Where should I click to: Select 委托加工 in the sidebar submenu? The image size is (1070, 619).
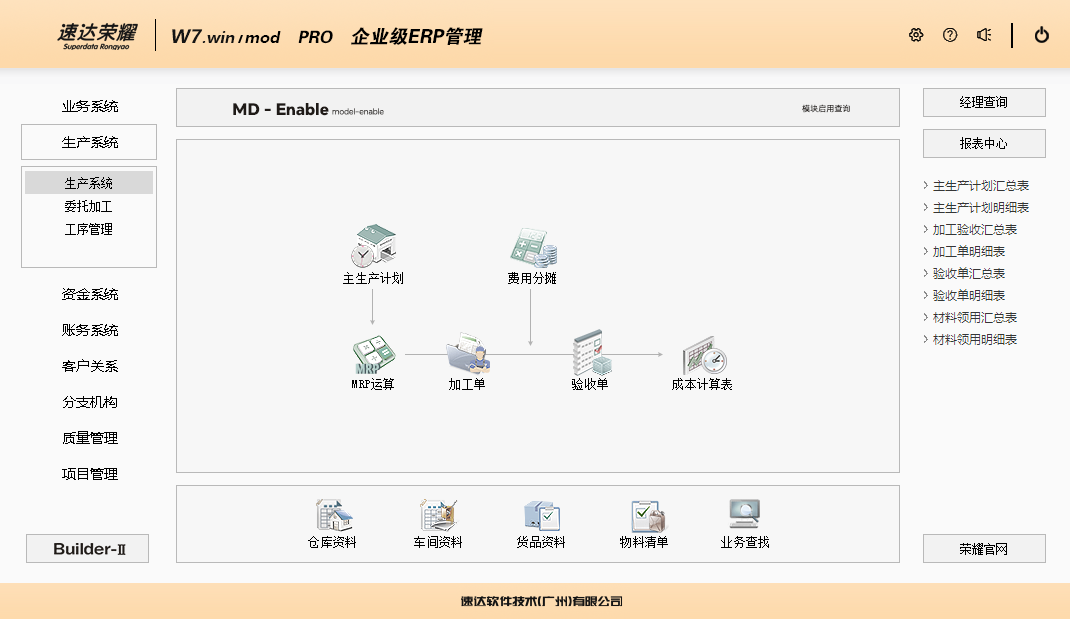89,206
